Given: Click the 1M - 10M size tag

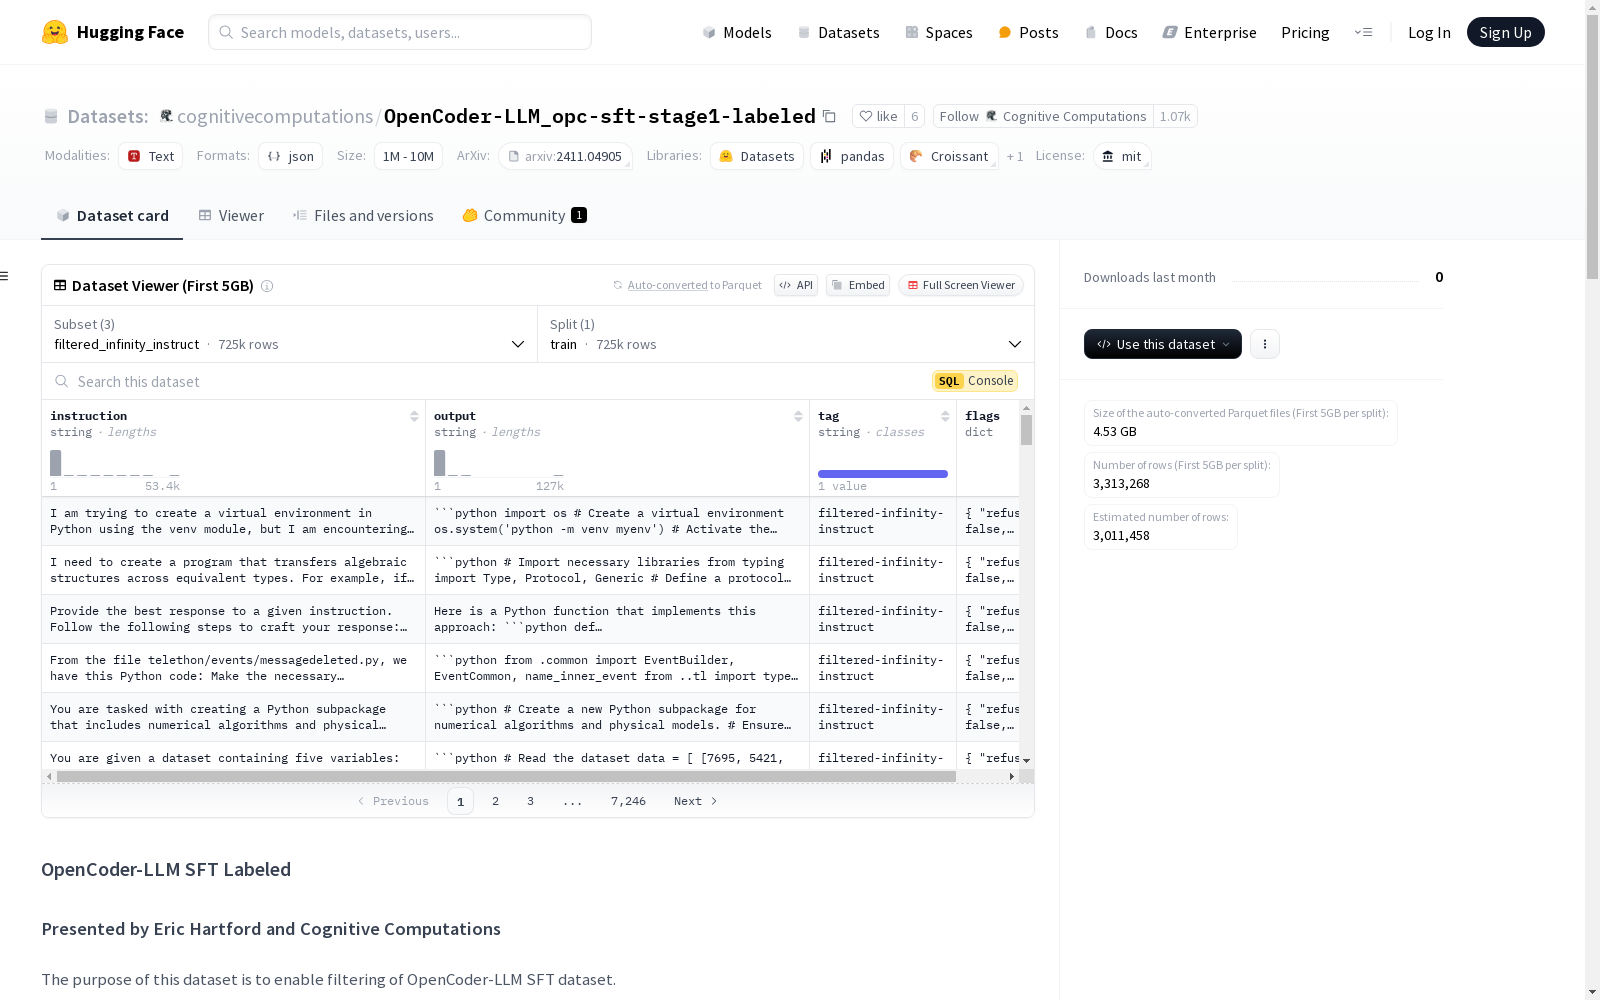Looking at the screenshot, I should [x=408, y=156].
